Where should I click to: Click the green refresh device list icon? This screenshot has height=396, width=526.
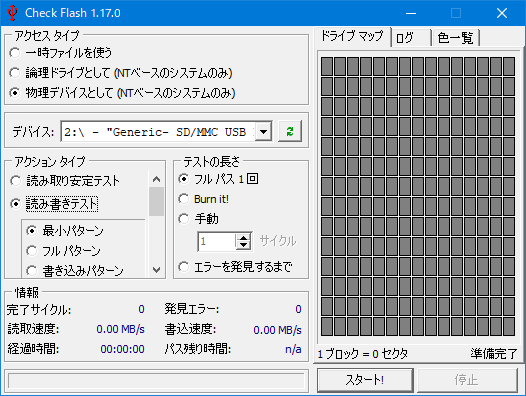pyautogui.click(x=290, y=131)
